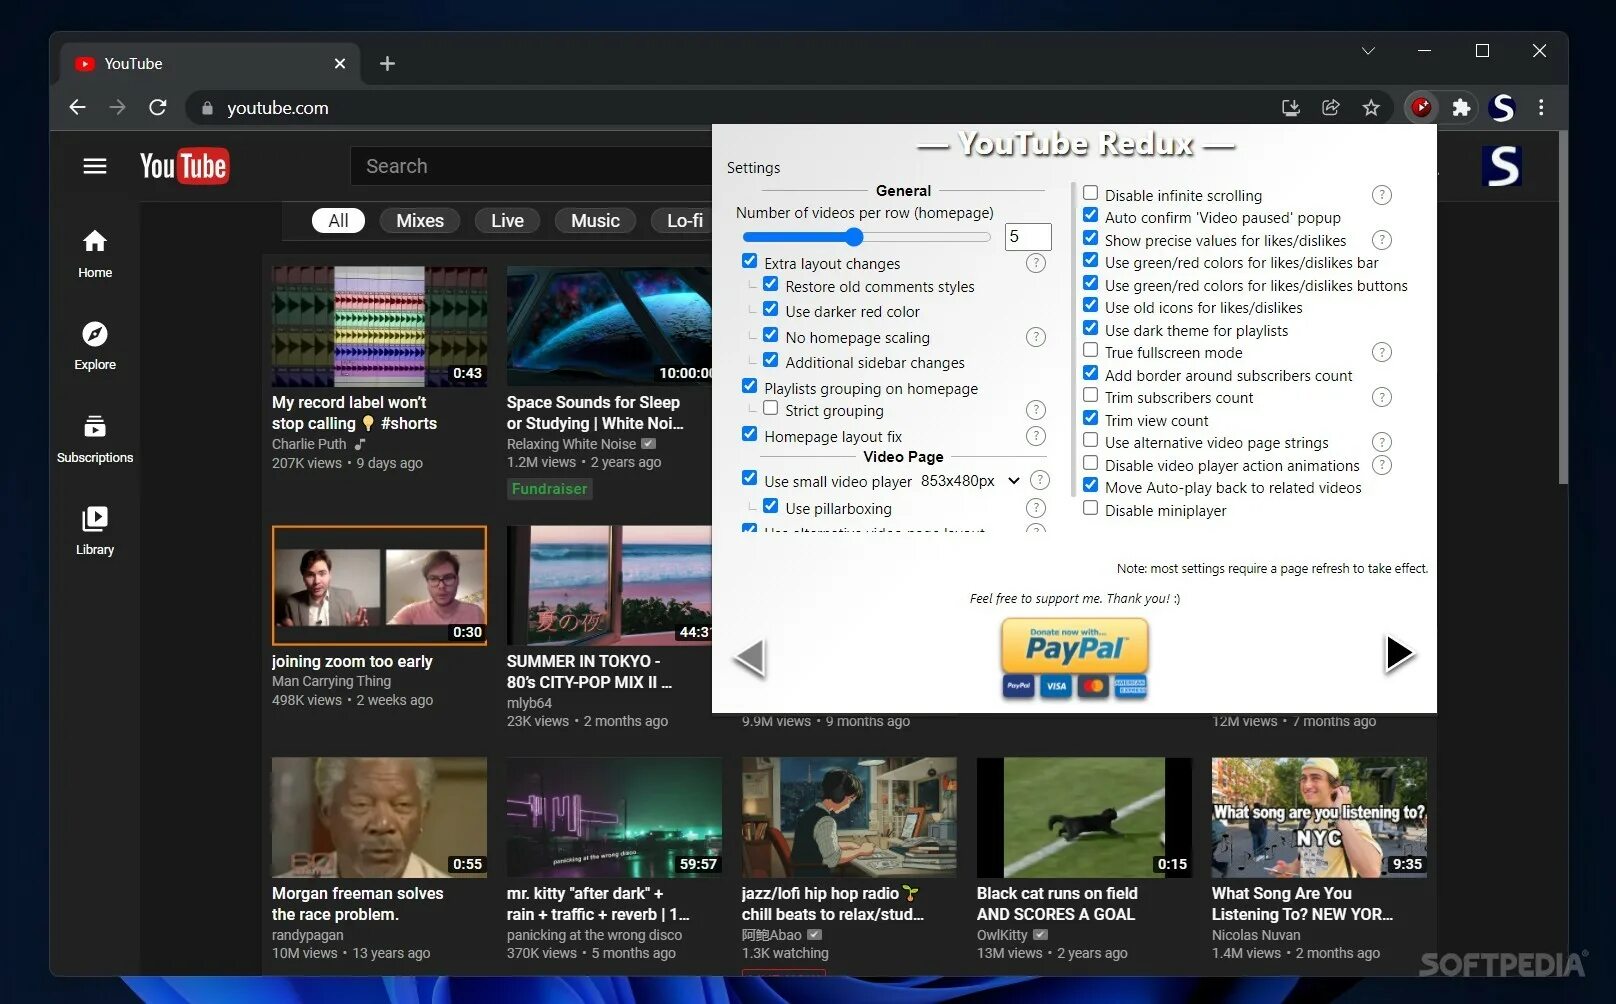Close the YouTube tab
Image resolution: width=1616 pixels, height=1004 pixels.
tap(340, 64)
